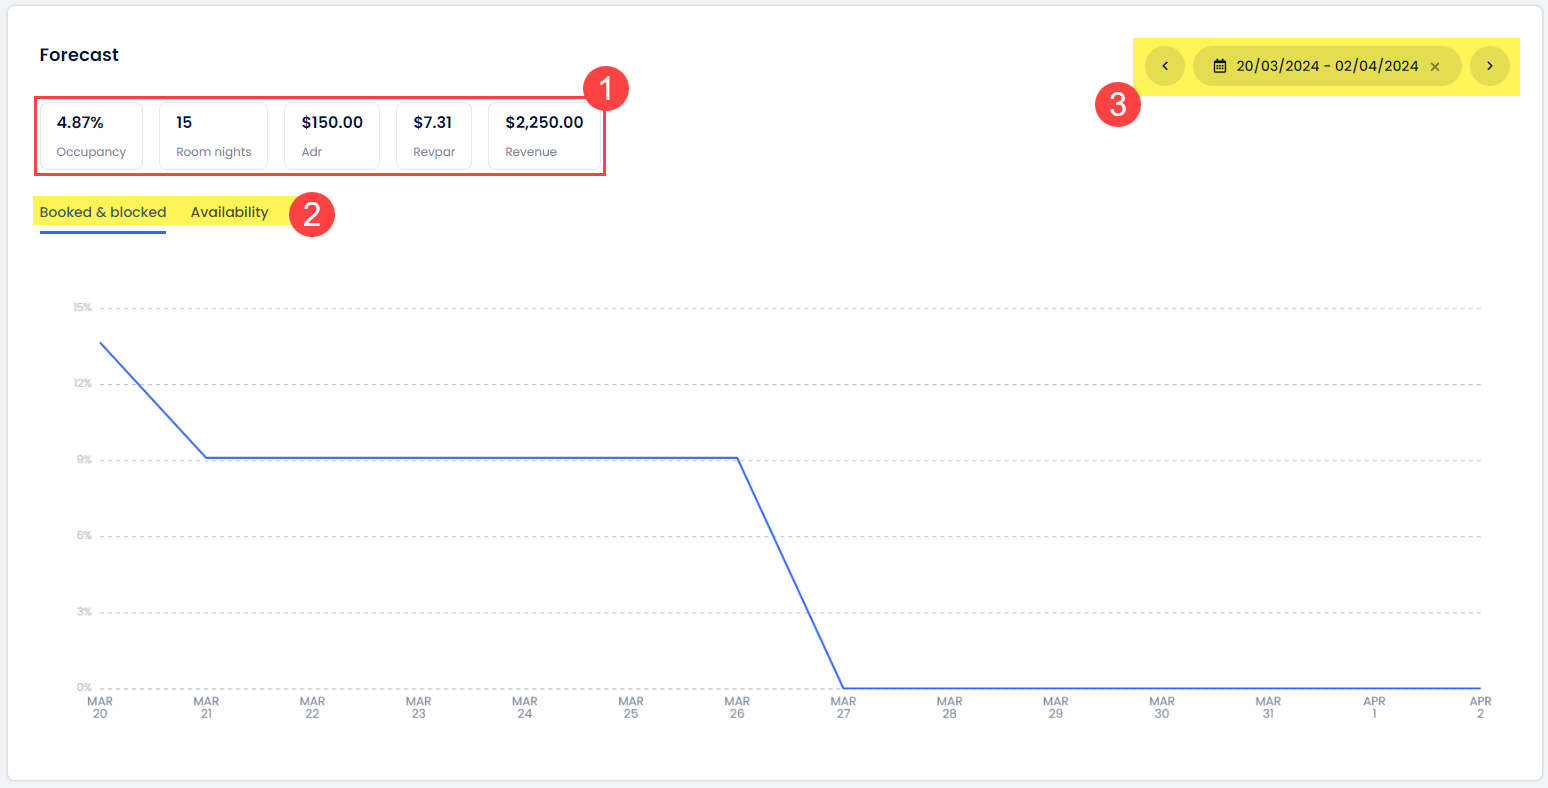
Task: Clear the selected date range
Action: coord(1435,67)
